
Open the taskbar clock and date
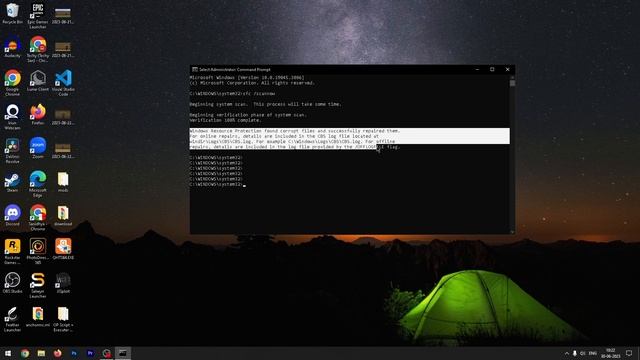point(611,353)
